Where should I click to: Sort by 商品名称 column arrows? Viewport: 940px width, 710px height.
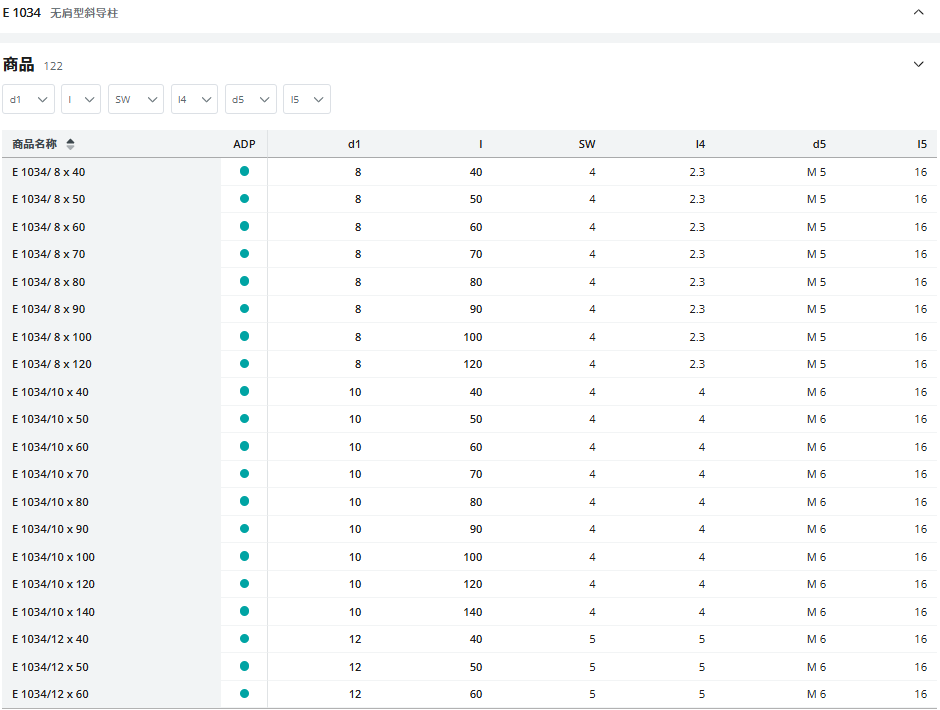coord(70,144)
